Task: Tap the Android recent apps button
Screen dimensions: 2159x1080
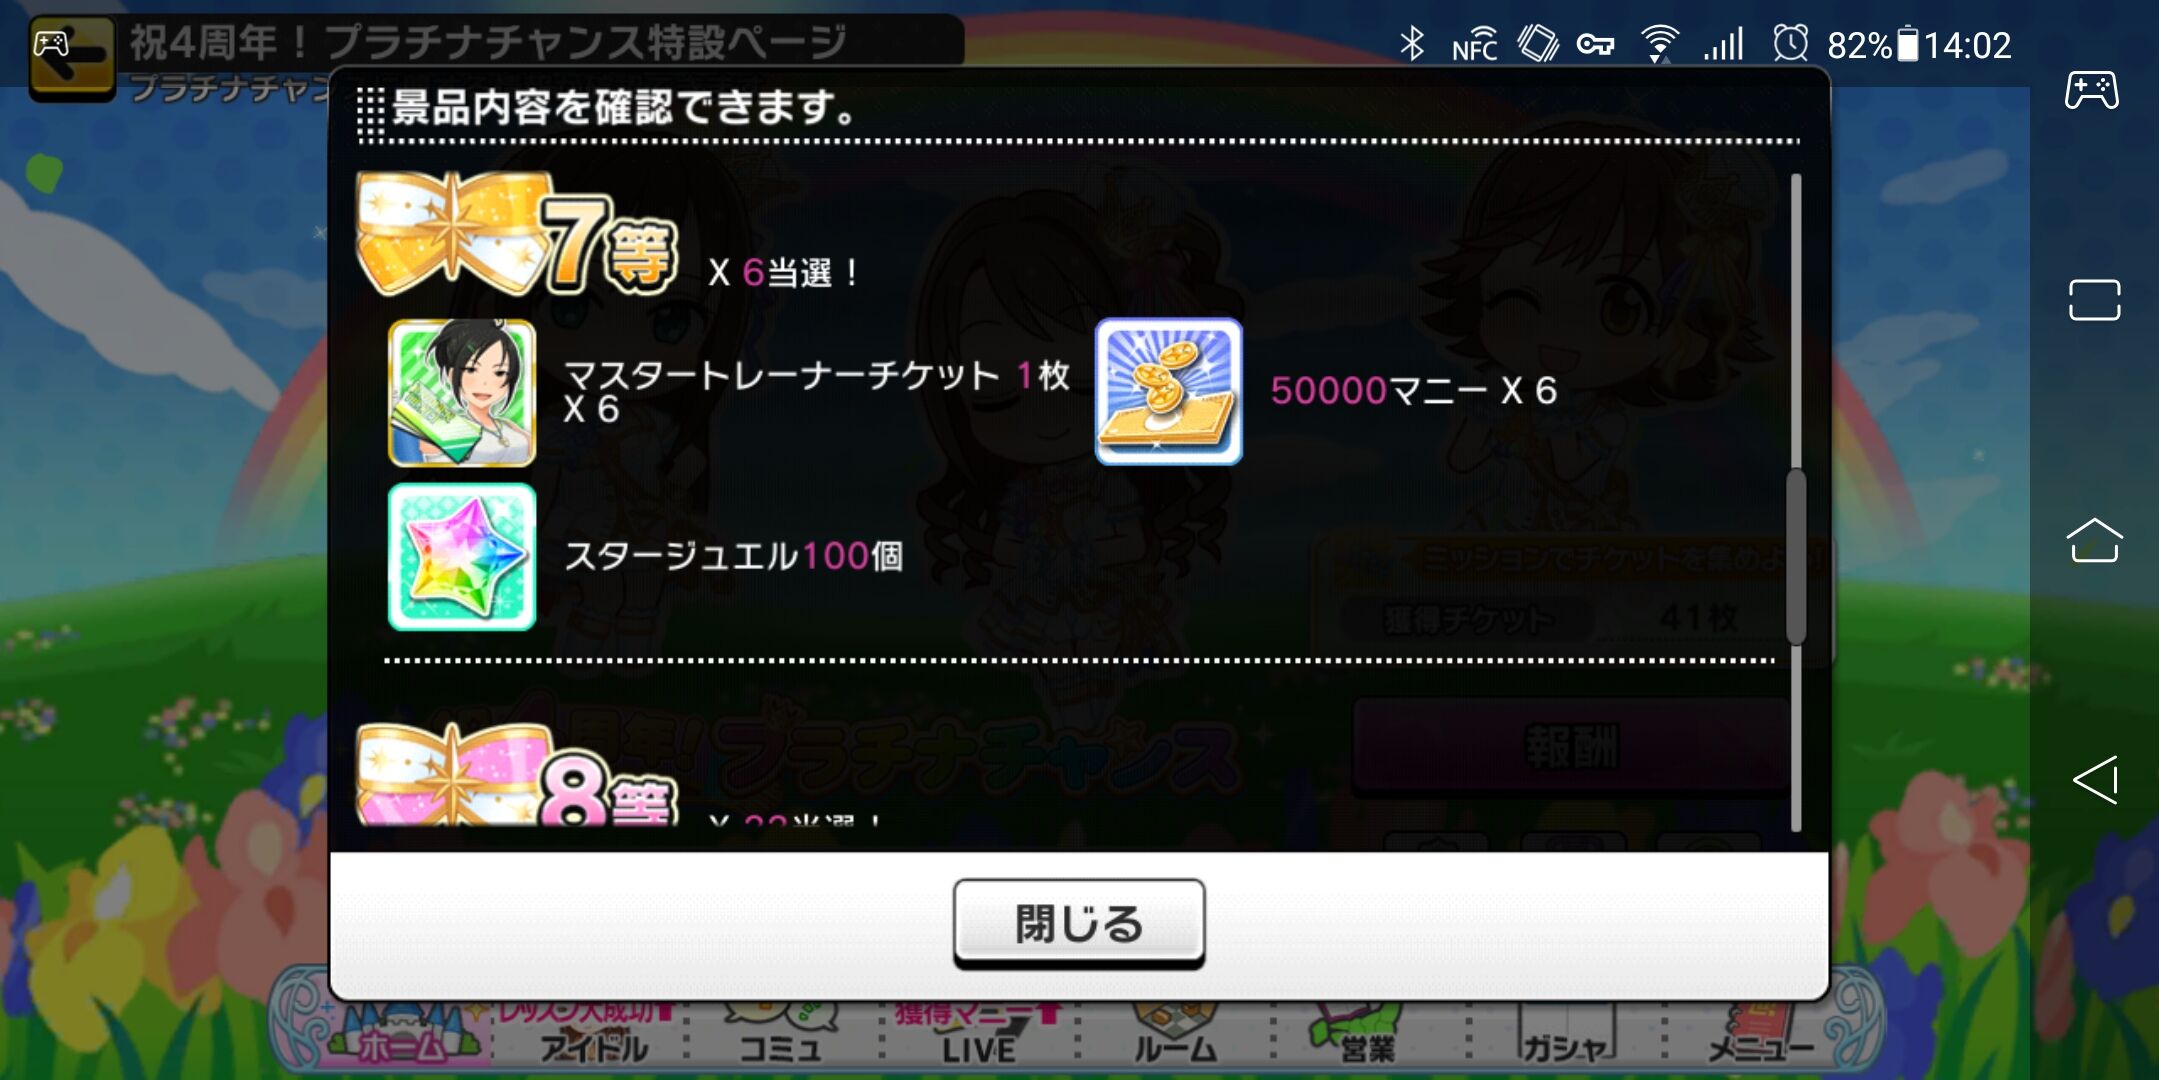Action: click(2094, 299)
